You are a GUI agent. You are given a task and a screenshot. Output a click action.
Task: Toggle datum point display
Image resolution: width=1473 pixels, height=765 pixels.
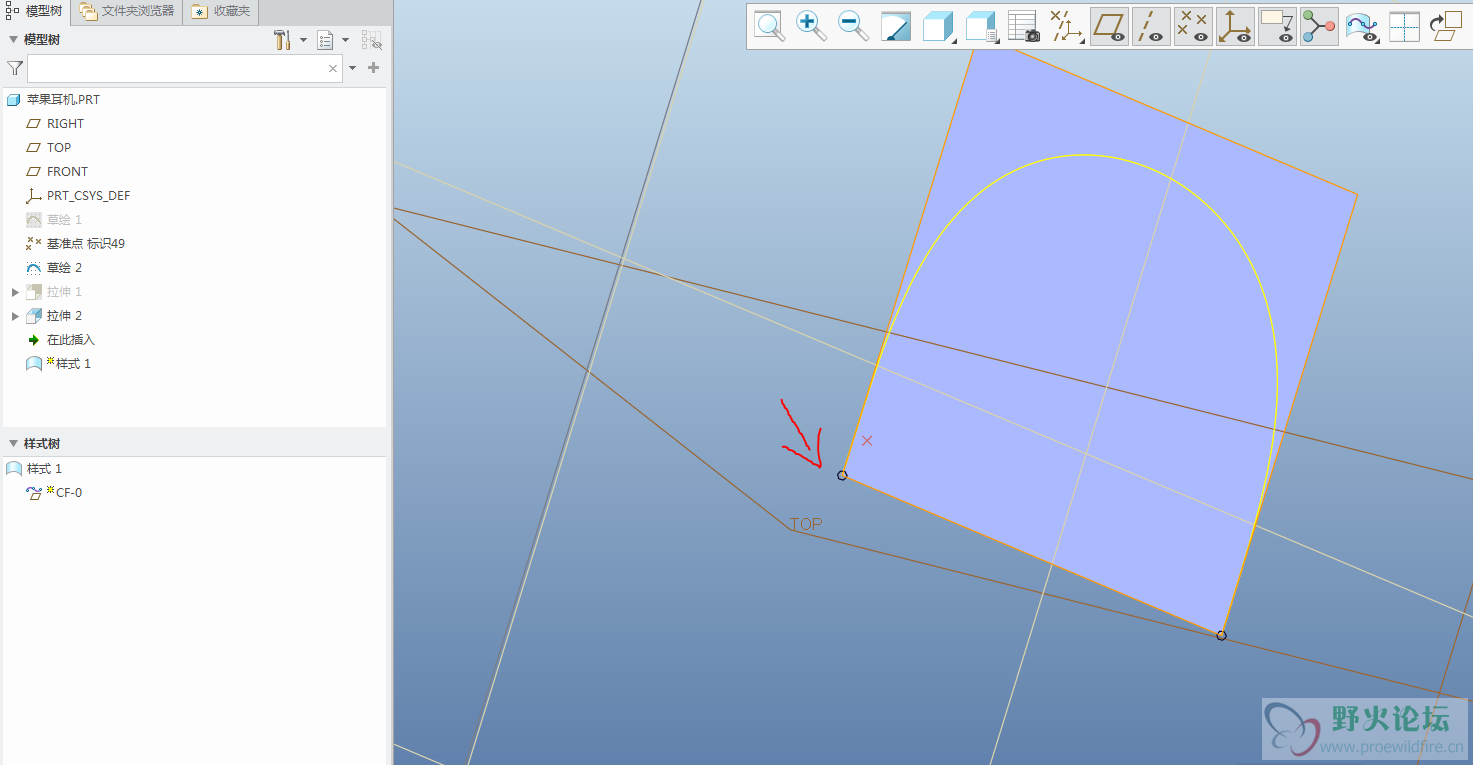pos(1192,26)
